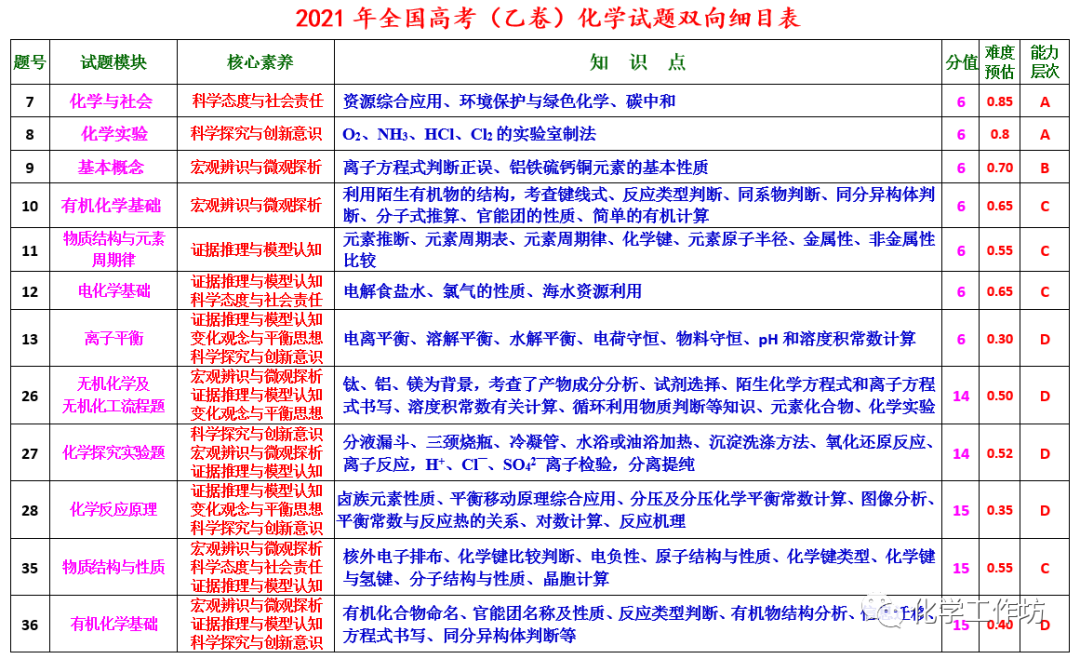The width and height of the screenshot is (1080, 659).
Task: Select difficulty value 0.52
Action: click(x=999, y=454)
